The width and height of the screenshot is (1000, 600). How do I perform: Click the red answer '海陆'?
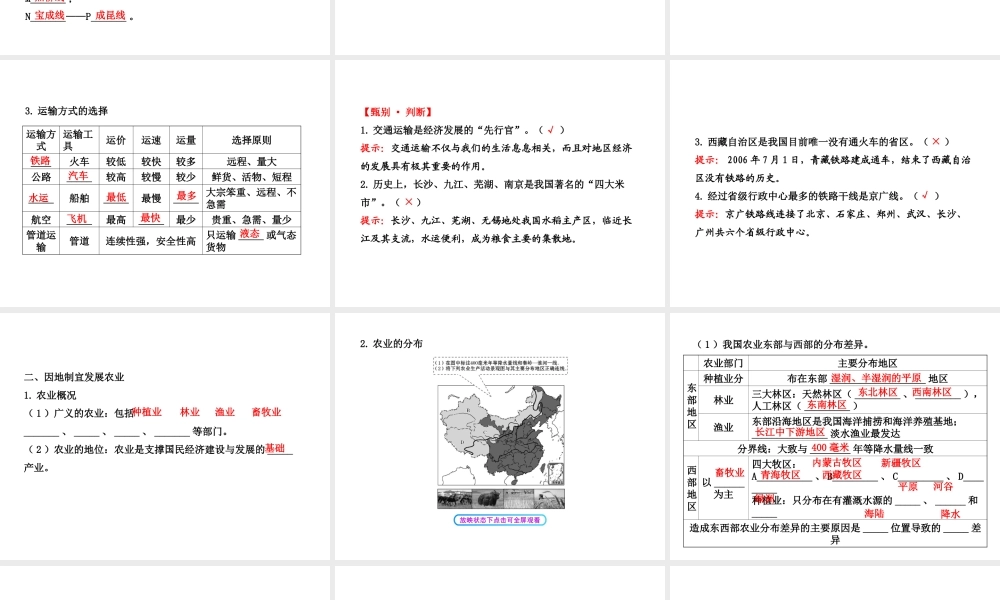click(x=874, y=513)
